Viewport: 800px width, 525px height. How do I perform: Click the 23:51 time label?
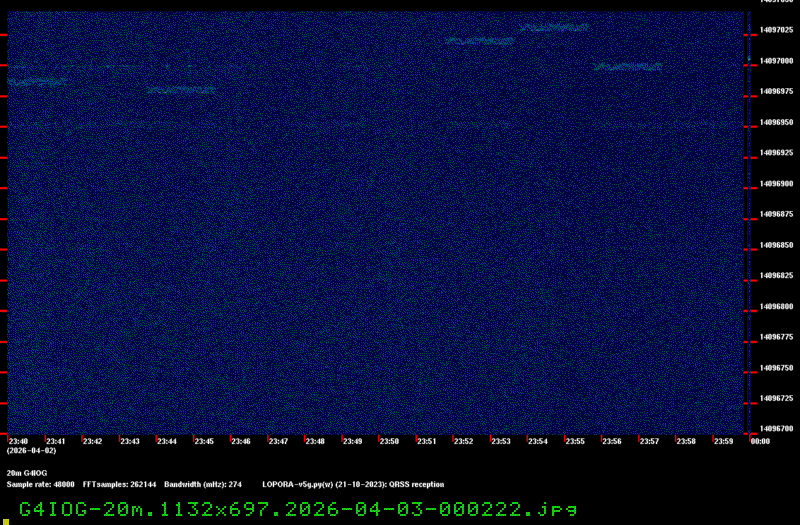(x=427, y=441)
